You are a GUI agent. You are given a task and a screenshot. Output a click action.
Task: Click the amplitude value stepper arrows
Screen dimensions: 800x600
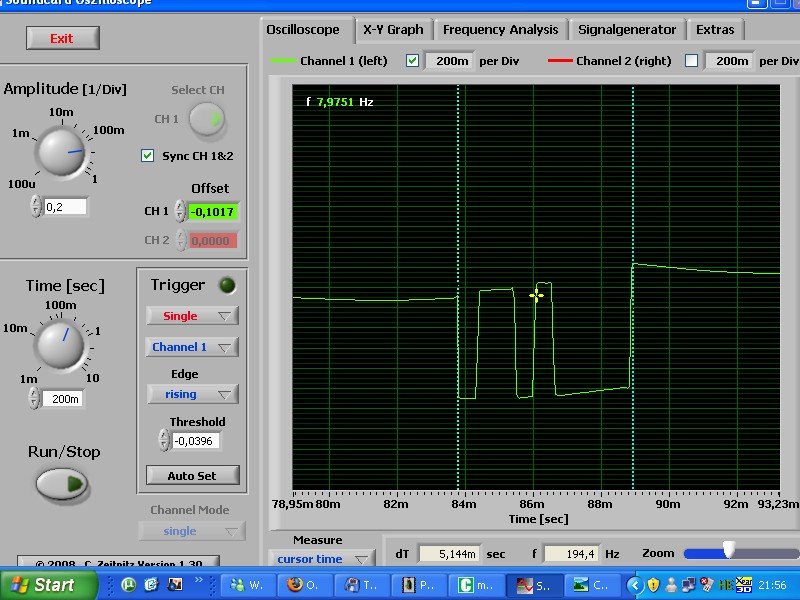(x=35, y=206)
